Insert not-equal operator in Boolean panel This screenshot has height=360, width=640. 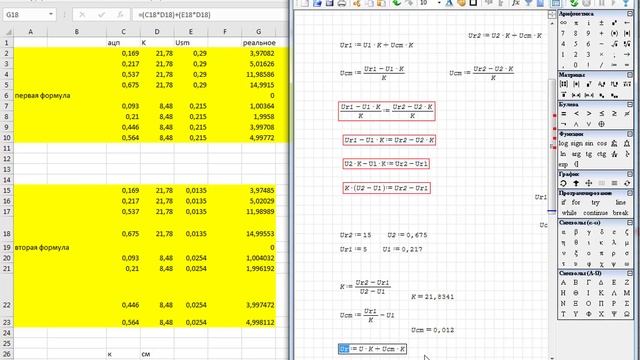(627, 114)
